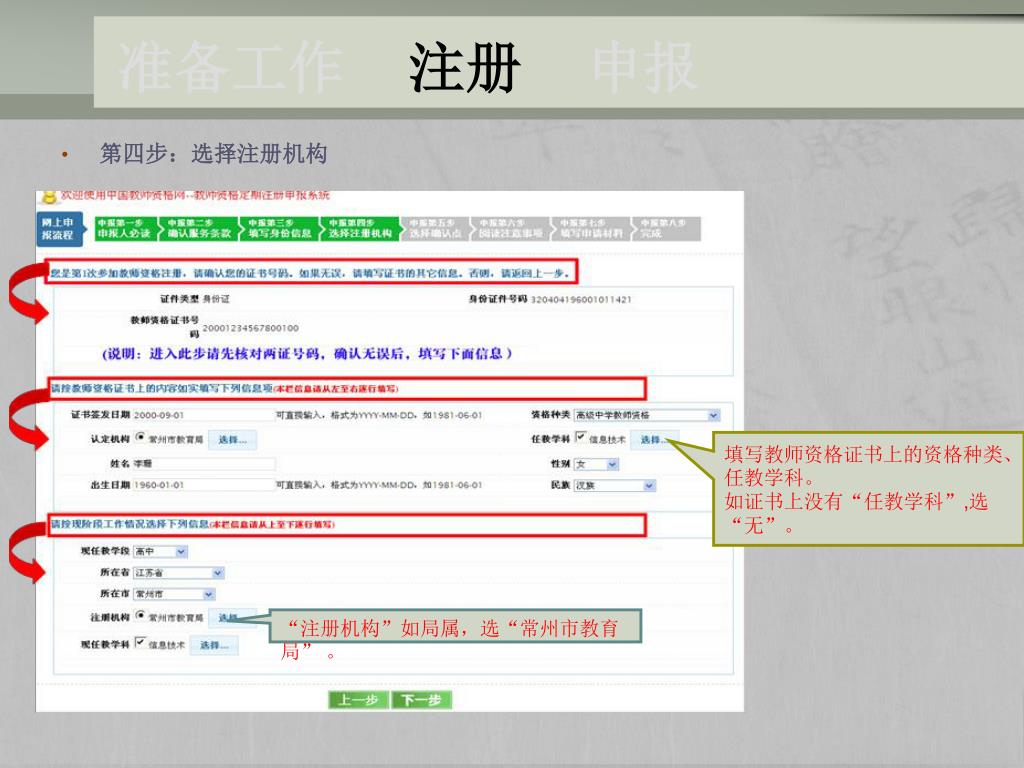The width and height of the screenshot is (1024, 768).
Task: Click the text 第四步：选择注册机构
Action: [213, 154]
